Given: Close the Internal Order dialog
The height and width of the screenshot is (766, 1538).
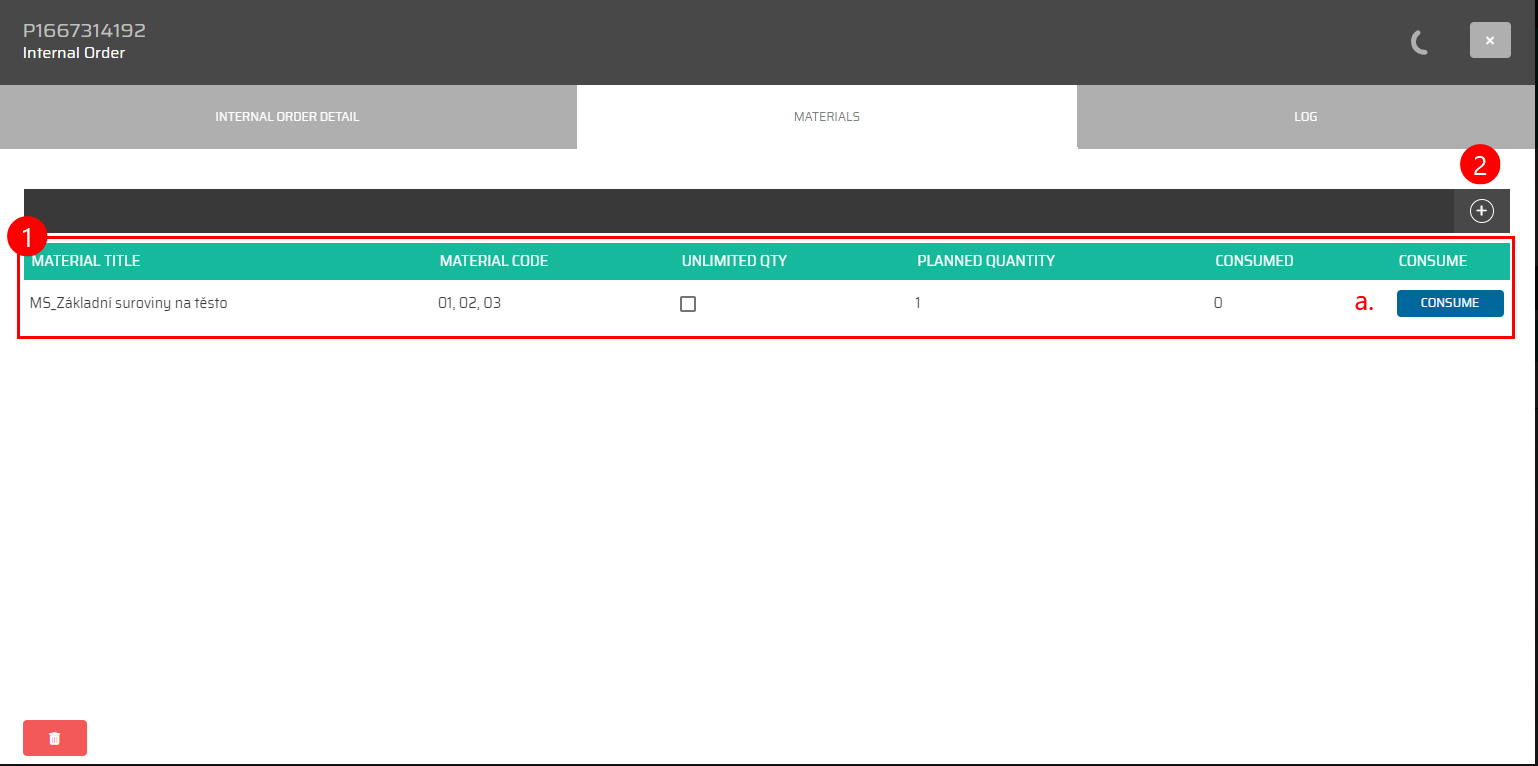Looking at the screenshot, I should [x=1489, y=41].
